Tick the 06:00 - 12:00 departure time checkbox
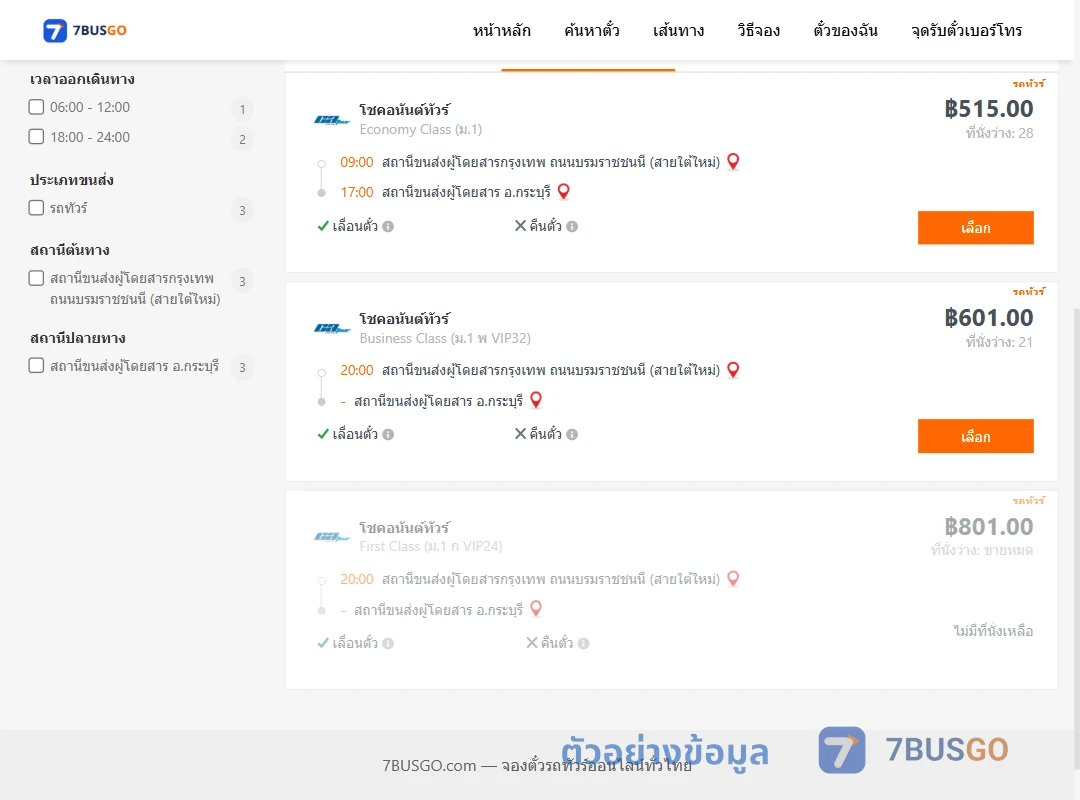The height and width of the screenshot is (800, 1080). [x=37, y=107]
